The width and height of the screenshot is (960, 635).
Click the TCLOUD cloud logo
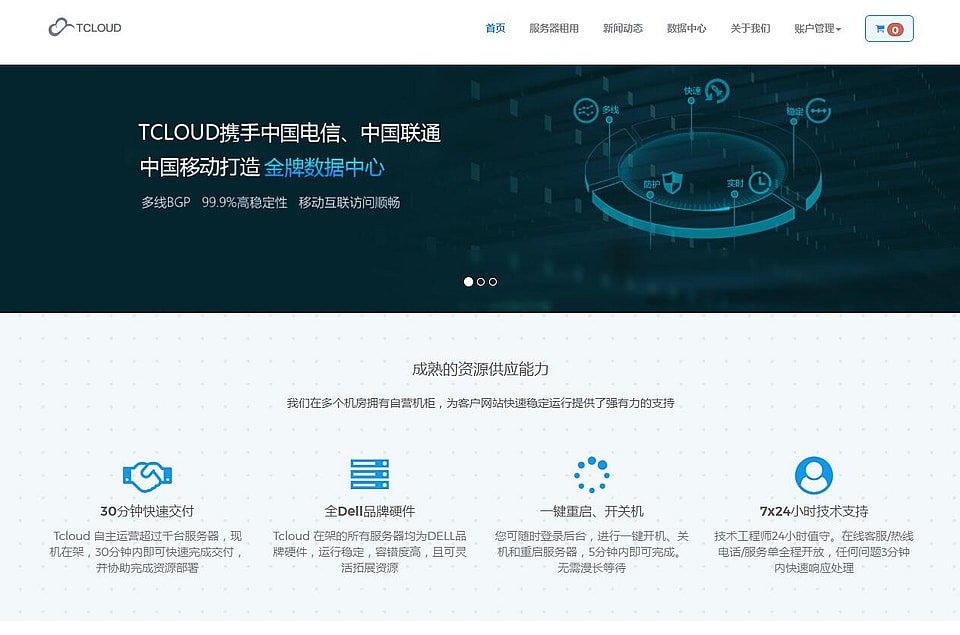pos(85,28)
